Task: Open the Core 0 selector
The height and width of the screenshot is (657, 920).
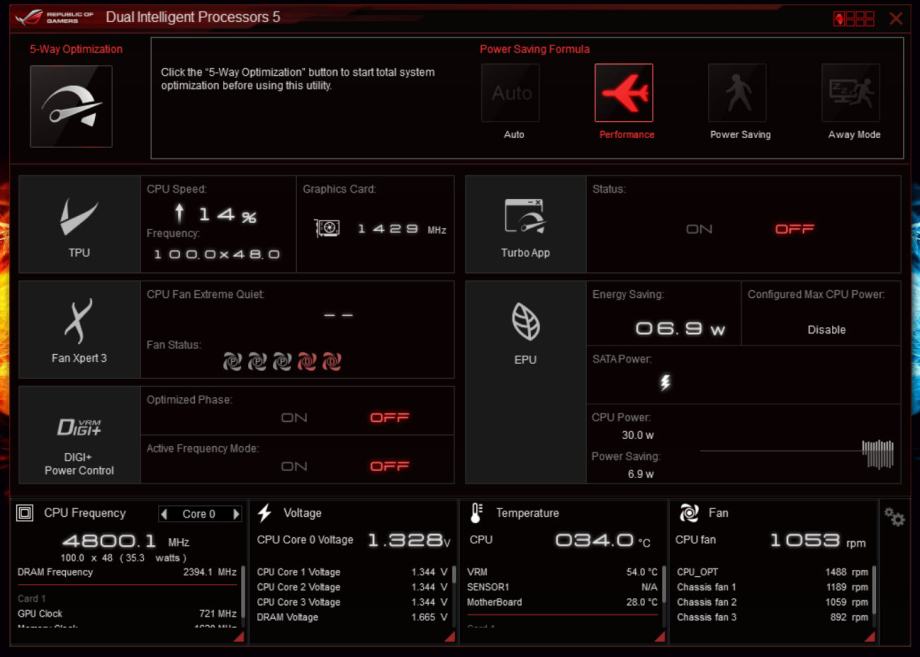Action: [199, 514]
